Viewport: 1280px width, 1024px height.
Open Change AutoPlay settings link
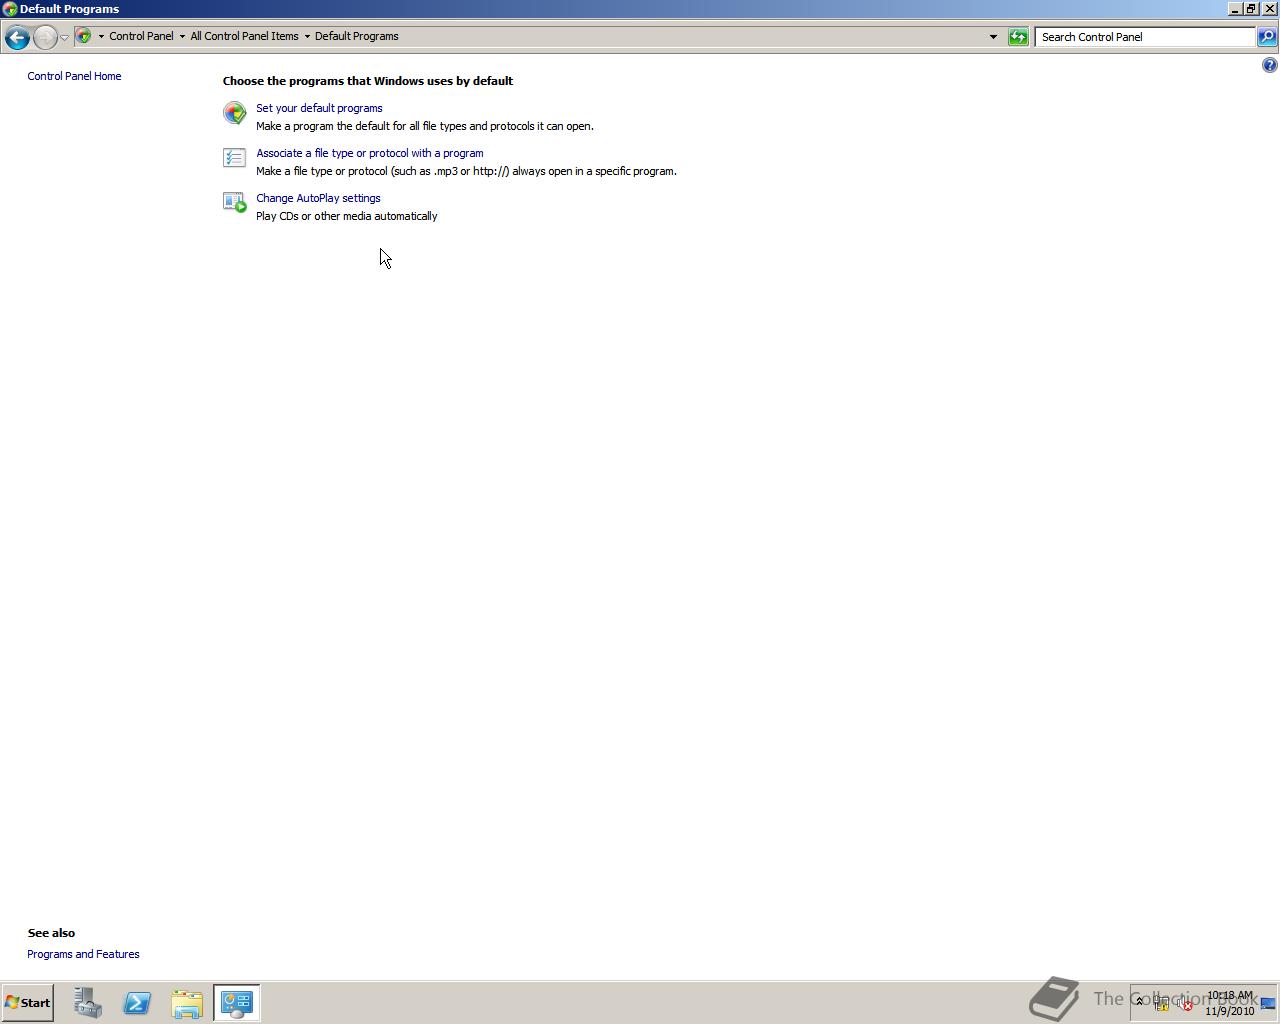click(x=318, y=198)
